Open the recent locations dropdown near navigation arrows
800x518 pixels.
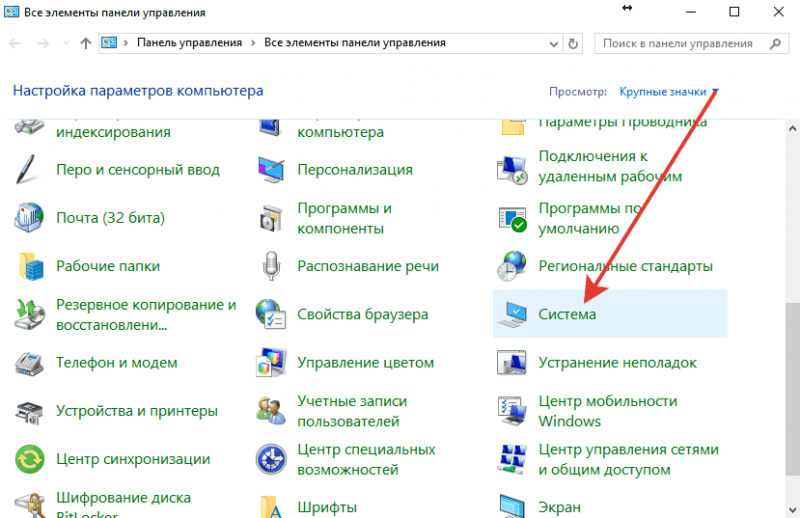point(66,43)
